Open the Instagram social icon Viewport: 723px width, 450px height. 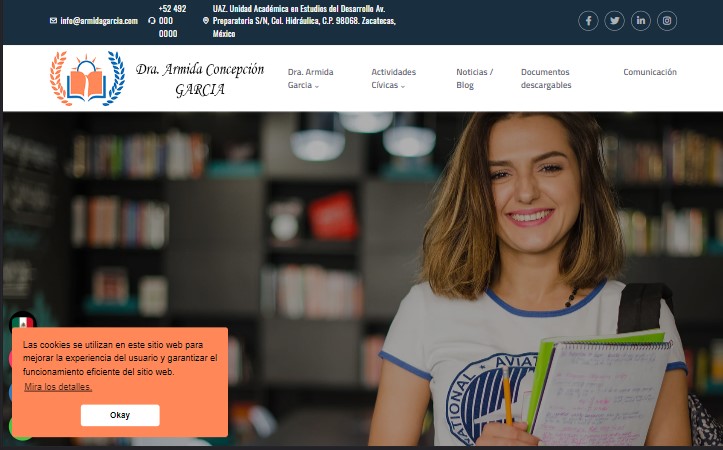pyautogui.click(x=667, y=21)
